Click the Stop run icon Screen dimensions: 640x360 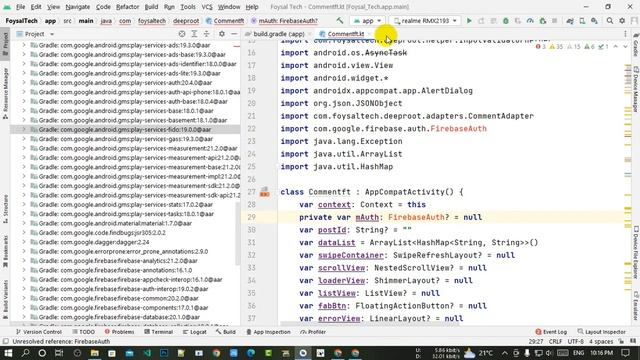click(554, 20)
